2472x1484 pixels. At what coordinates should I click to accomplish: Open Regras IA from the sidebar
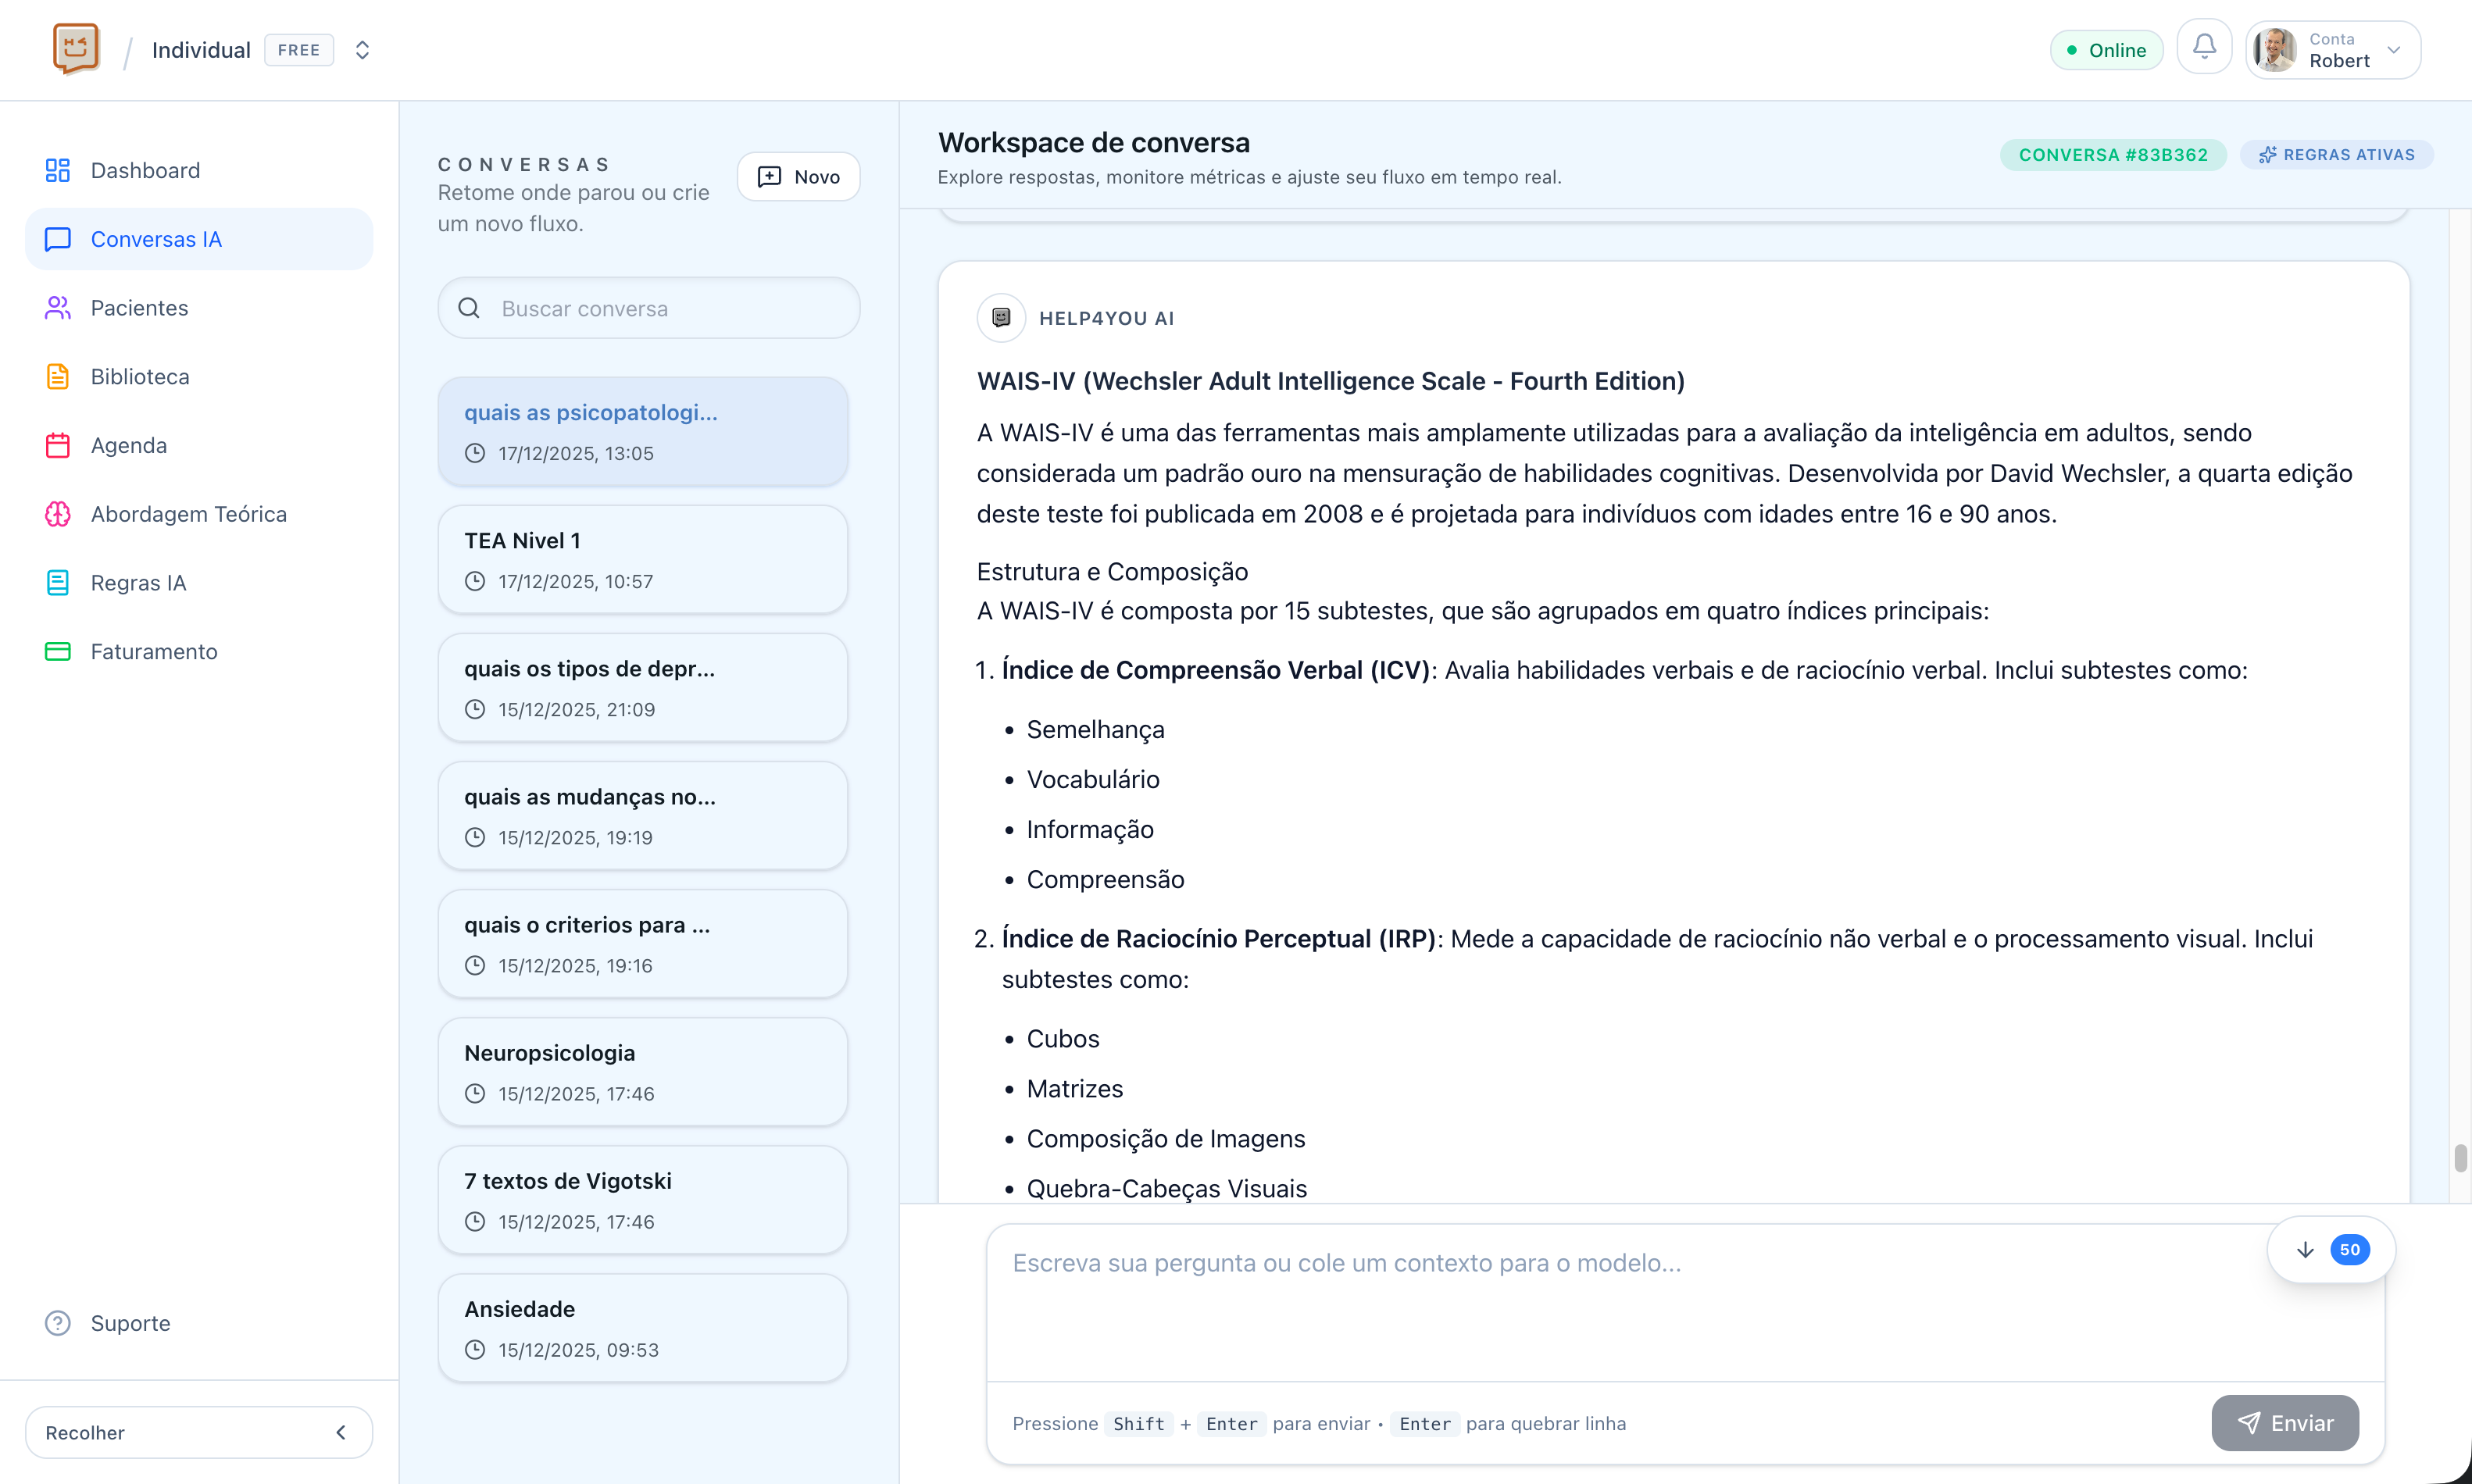pos(137,582)
